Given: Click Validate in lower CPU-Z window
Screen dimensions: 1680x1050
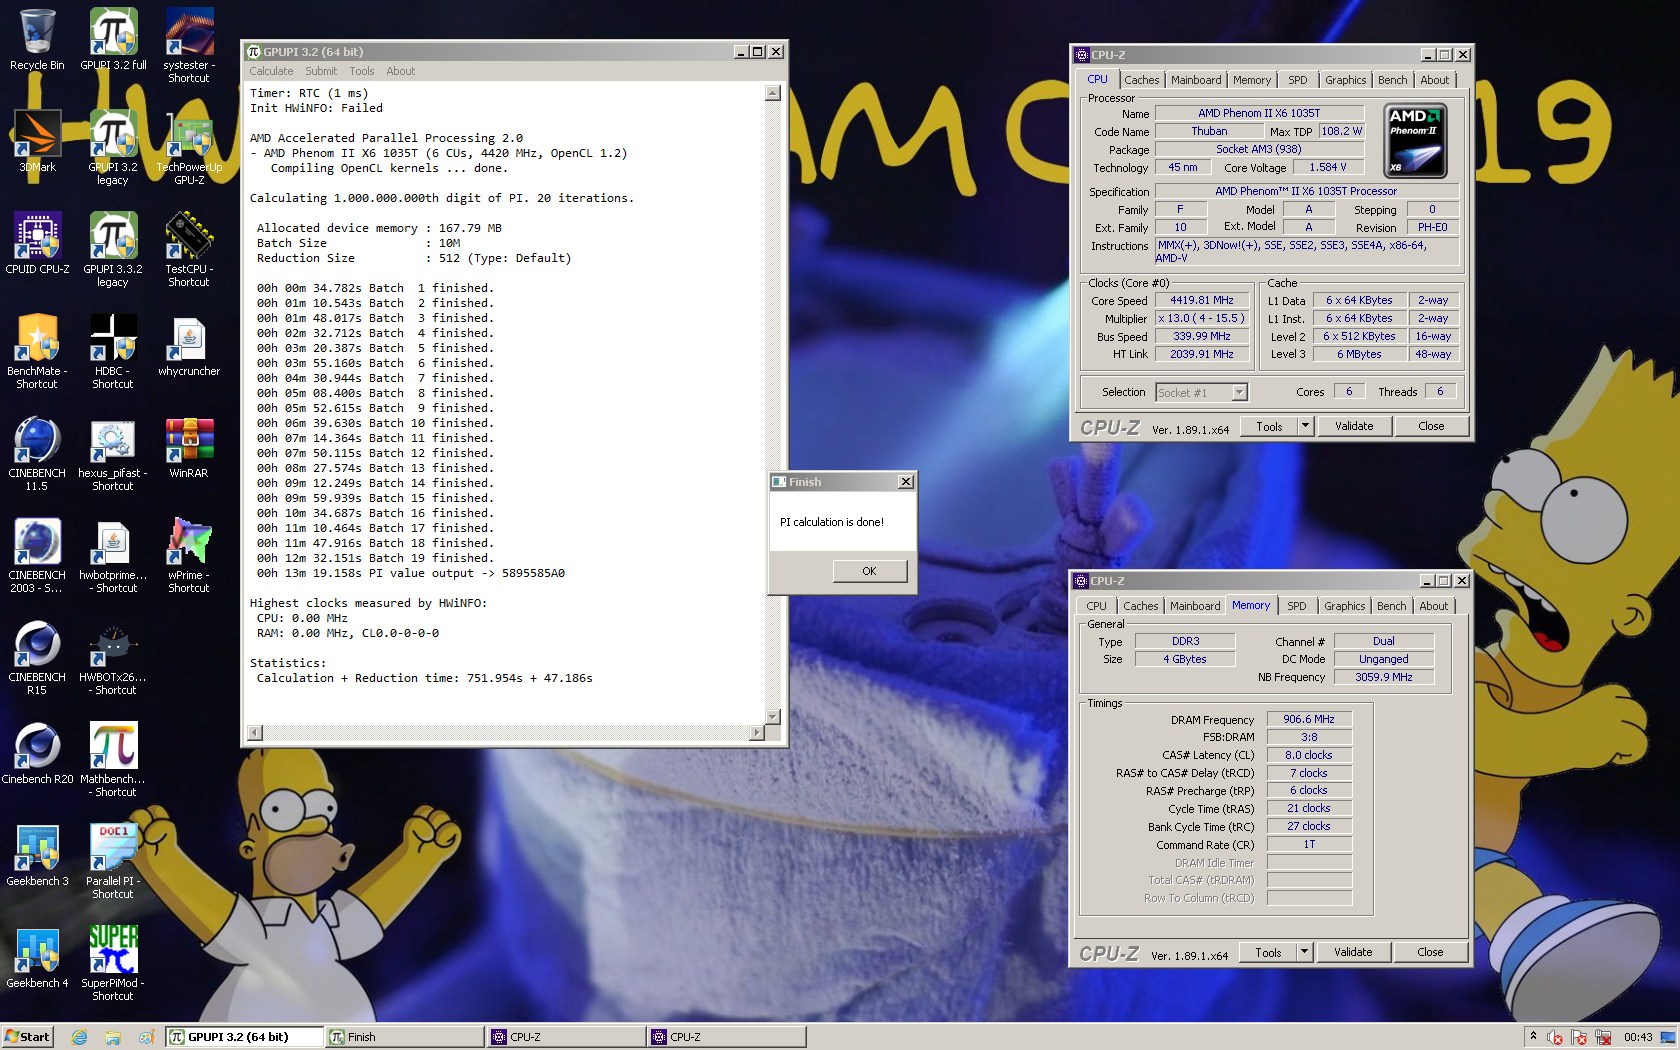Looking at the screenshot, I should tap(1353, 952).
